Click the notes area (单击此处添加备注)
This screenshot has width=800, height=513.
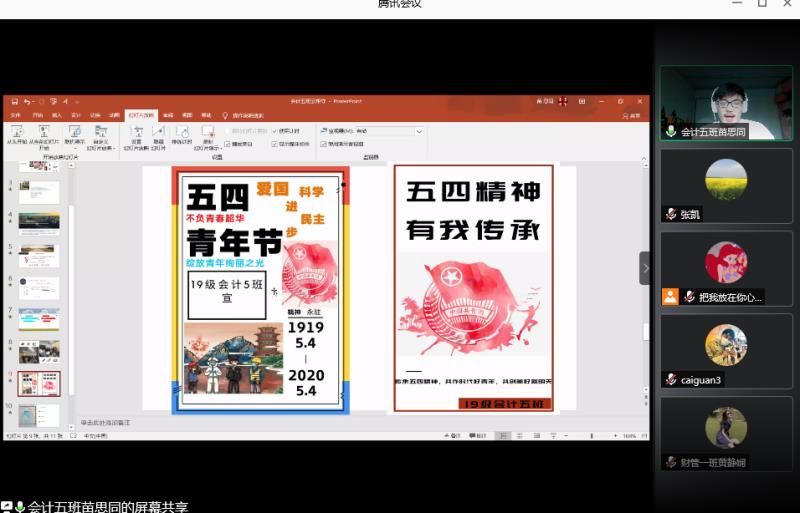tap(106, 423)
